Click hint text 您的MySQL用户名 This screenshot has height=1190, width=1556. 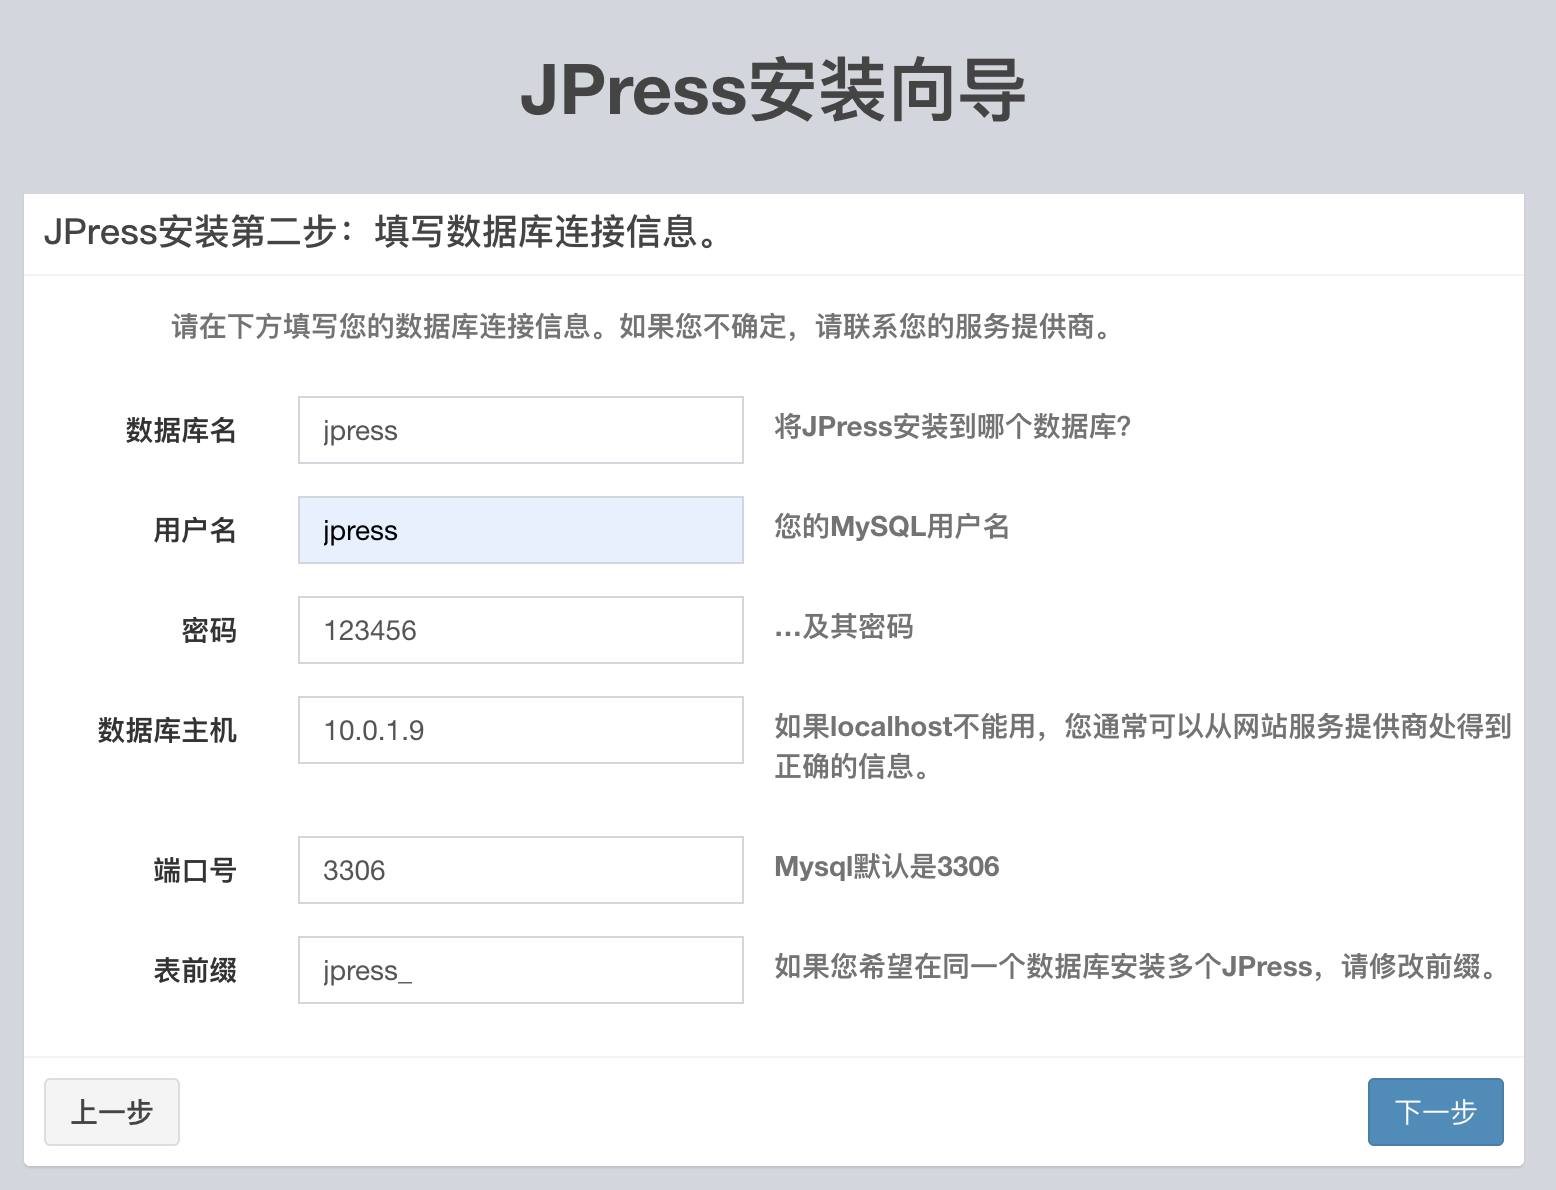click(x=892, y=526)
